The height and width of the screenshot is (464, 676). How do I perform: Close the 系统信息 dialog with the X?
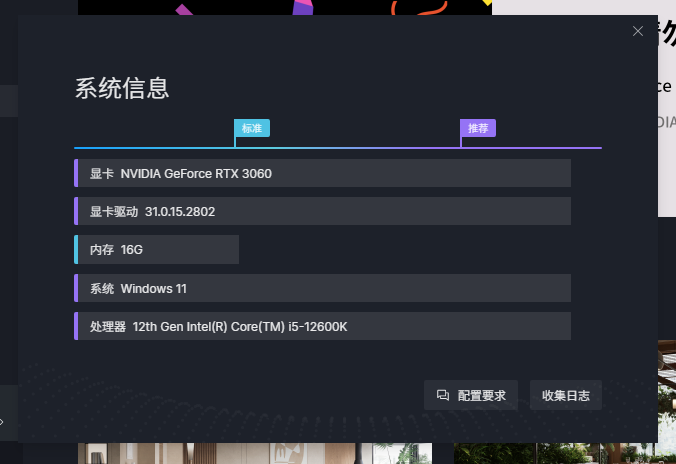pos(638,31)
